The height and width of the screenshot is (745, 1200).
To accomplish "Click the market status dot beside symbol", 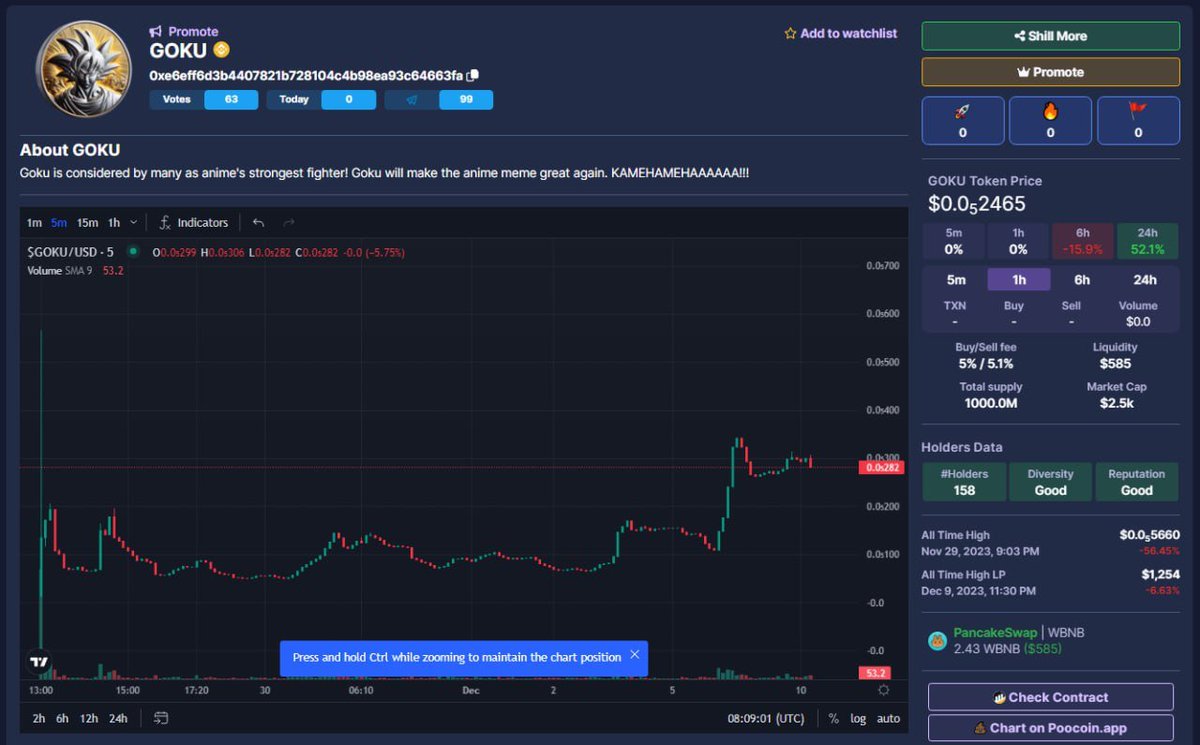I will pyautogui.click(x=133, y=252).
